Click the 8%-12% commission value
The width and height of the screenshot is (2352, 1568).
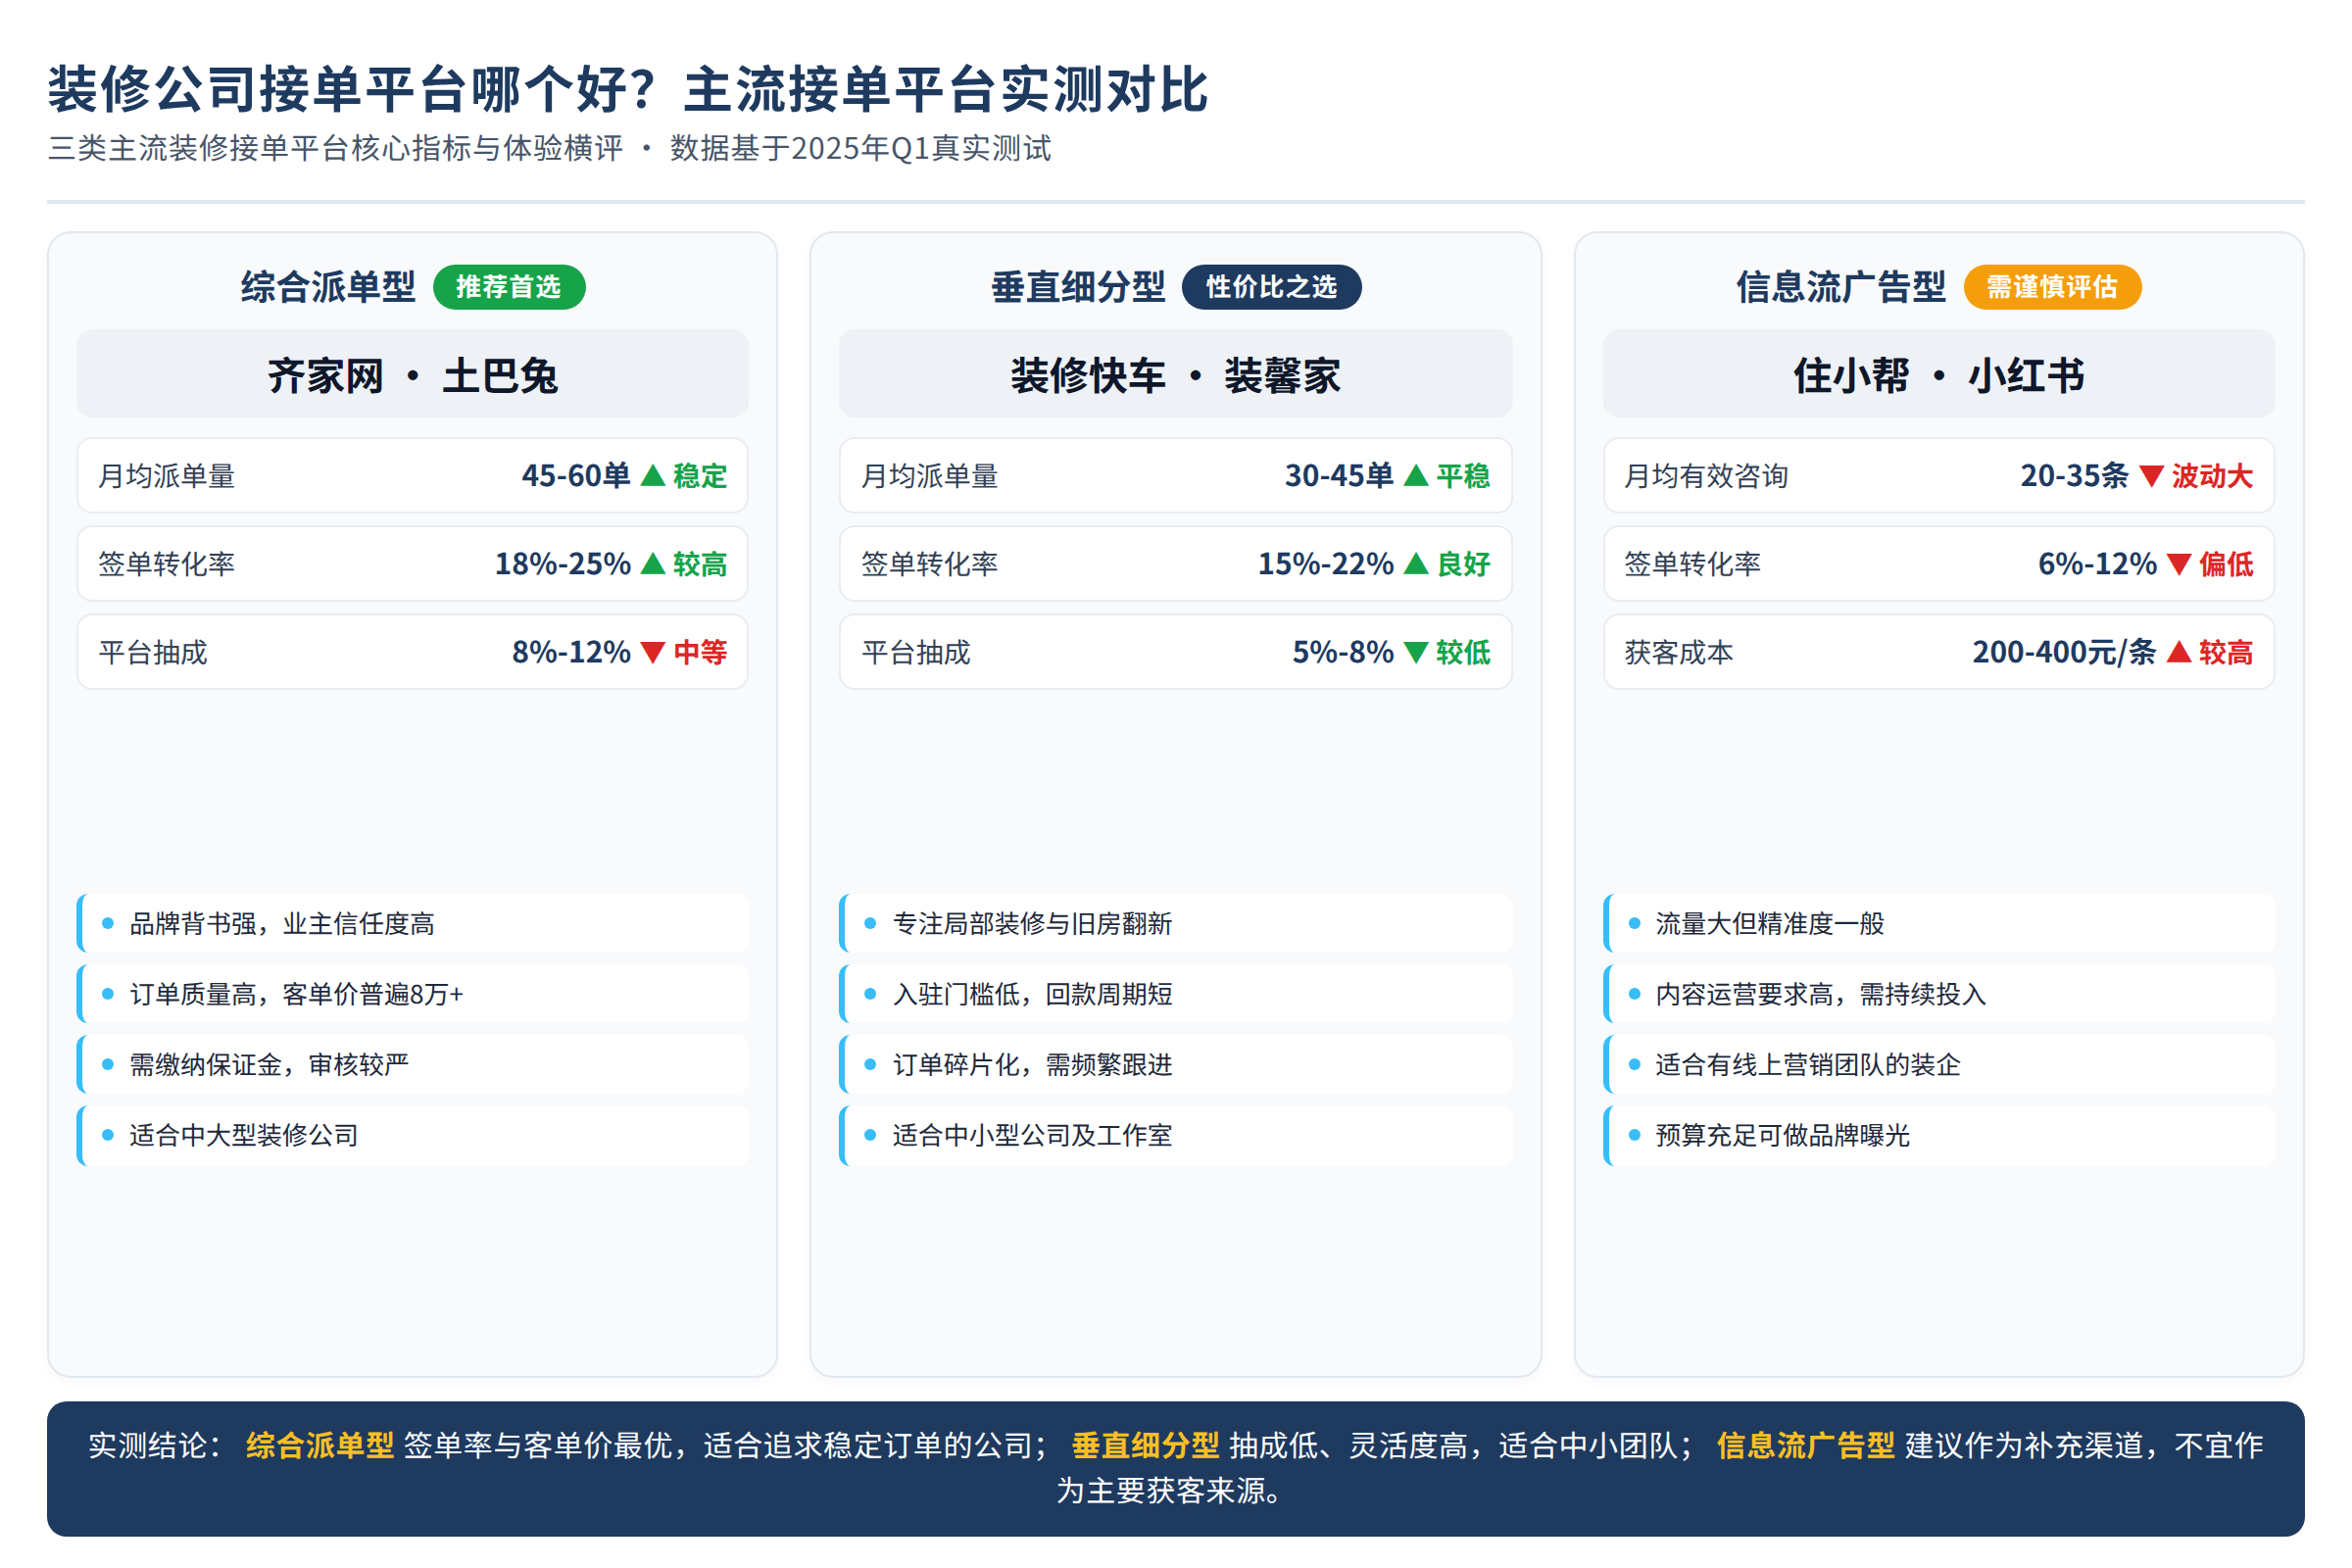pos(571,652)
